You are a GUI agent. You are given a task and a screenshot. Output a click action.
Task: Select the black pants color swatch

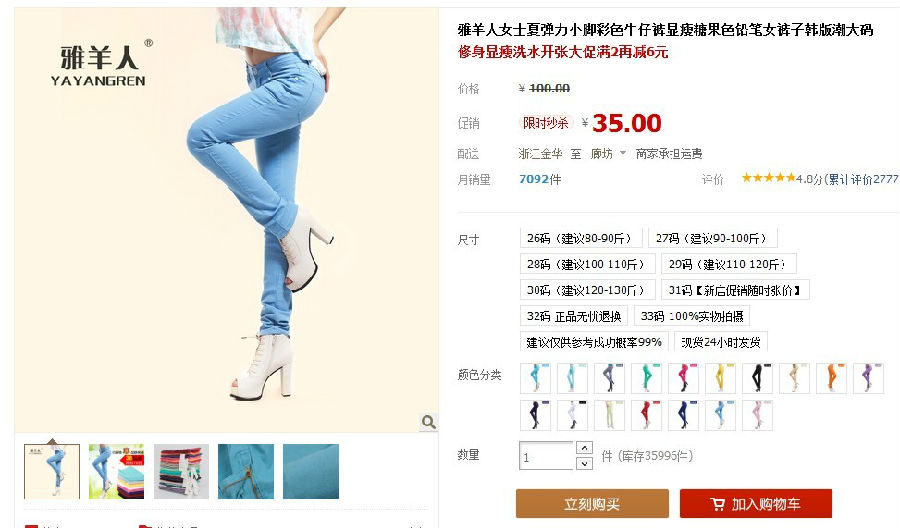pos(757,378)
